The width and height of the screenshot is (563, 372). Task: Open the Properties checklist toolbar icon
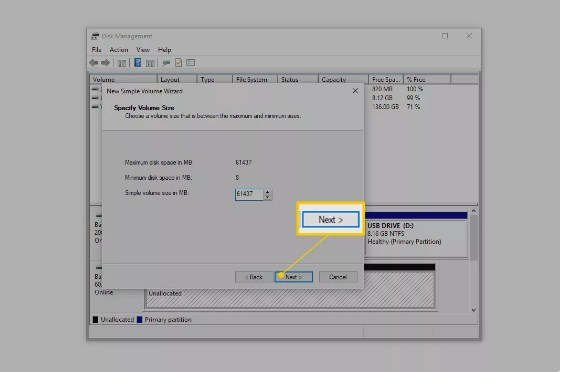tap(178, 63)
